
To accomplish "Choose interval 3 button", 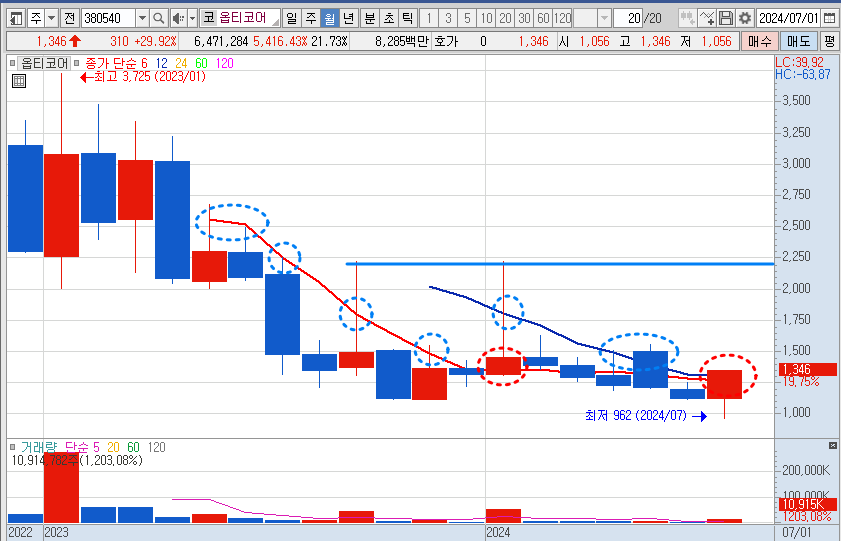I will tap(448, 18).
